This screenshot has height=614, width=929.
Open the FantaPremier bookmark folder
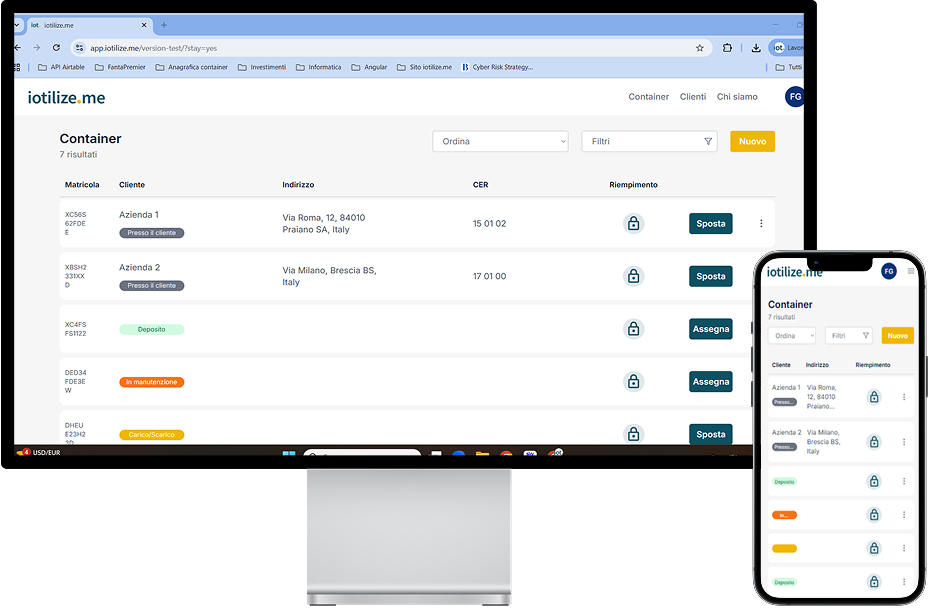[x=120, y=68]
